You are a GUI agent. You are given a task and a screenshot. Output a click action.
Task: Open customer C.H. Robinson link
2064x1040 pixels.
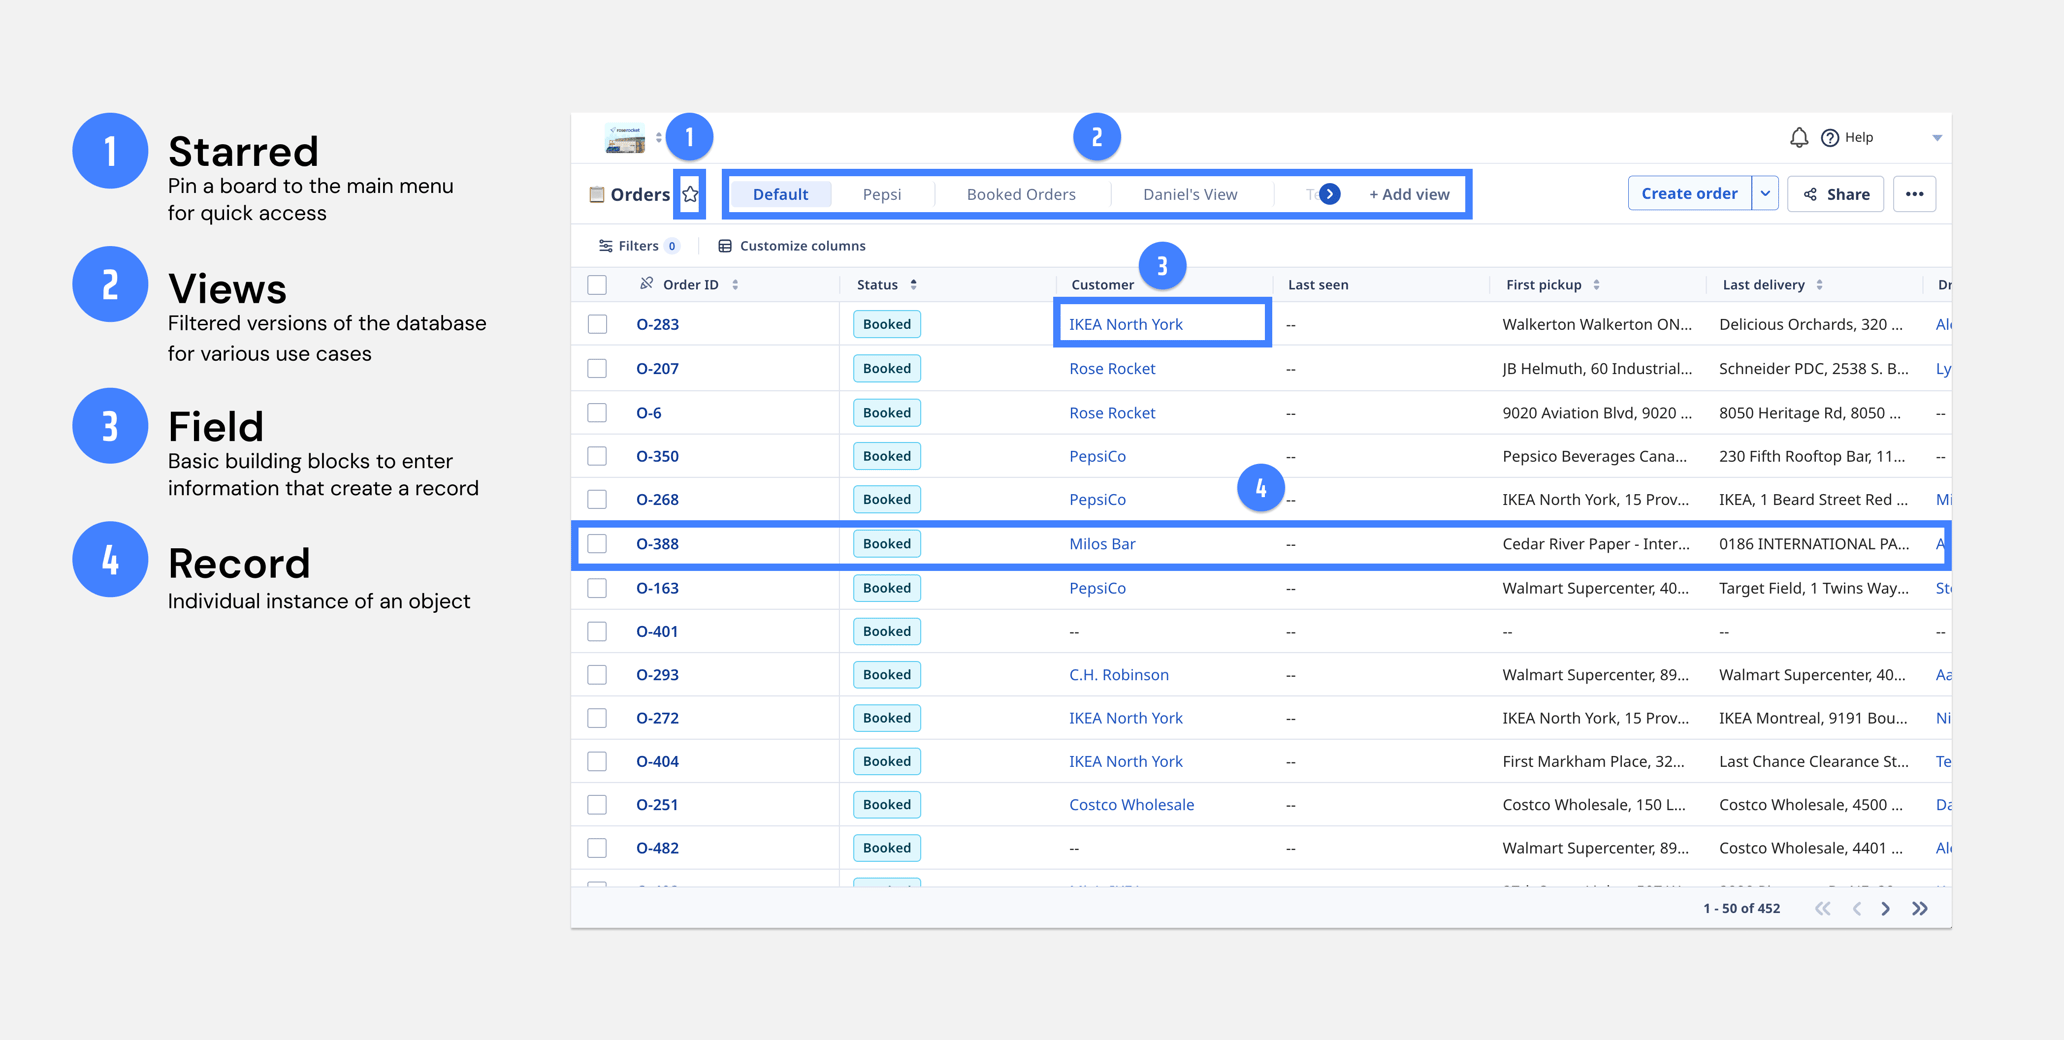coord(1118,675)
